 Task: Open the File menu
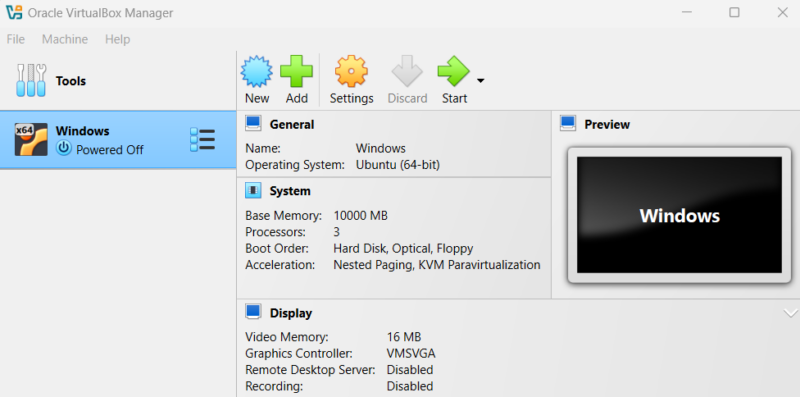(15, 39)
